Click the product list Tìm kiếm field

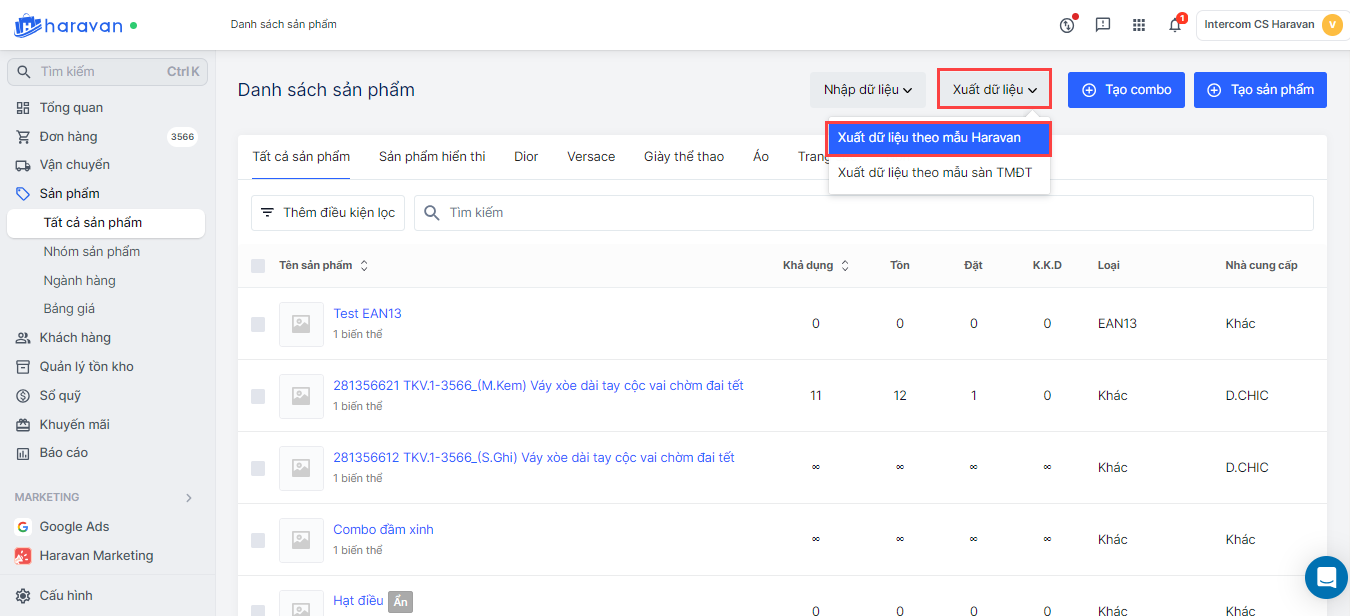[x=864, y=213]
